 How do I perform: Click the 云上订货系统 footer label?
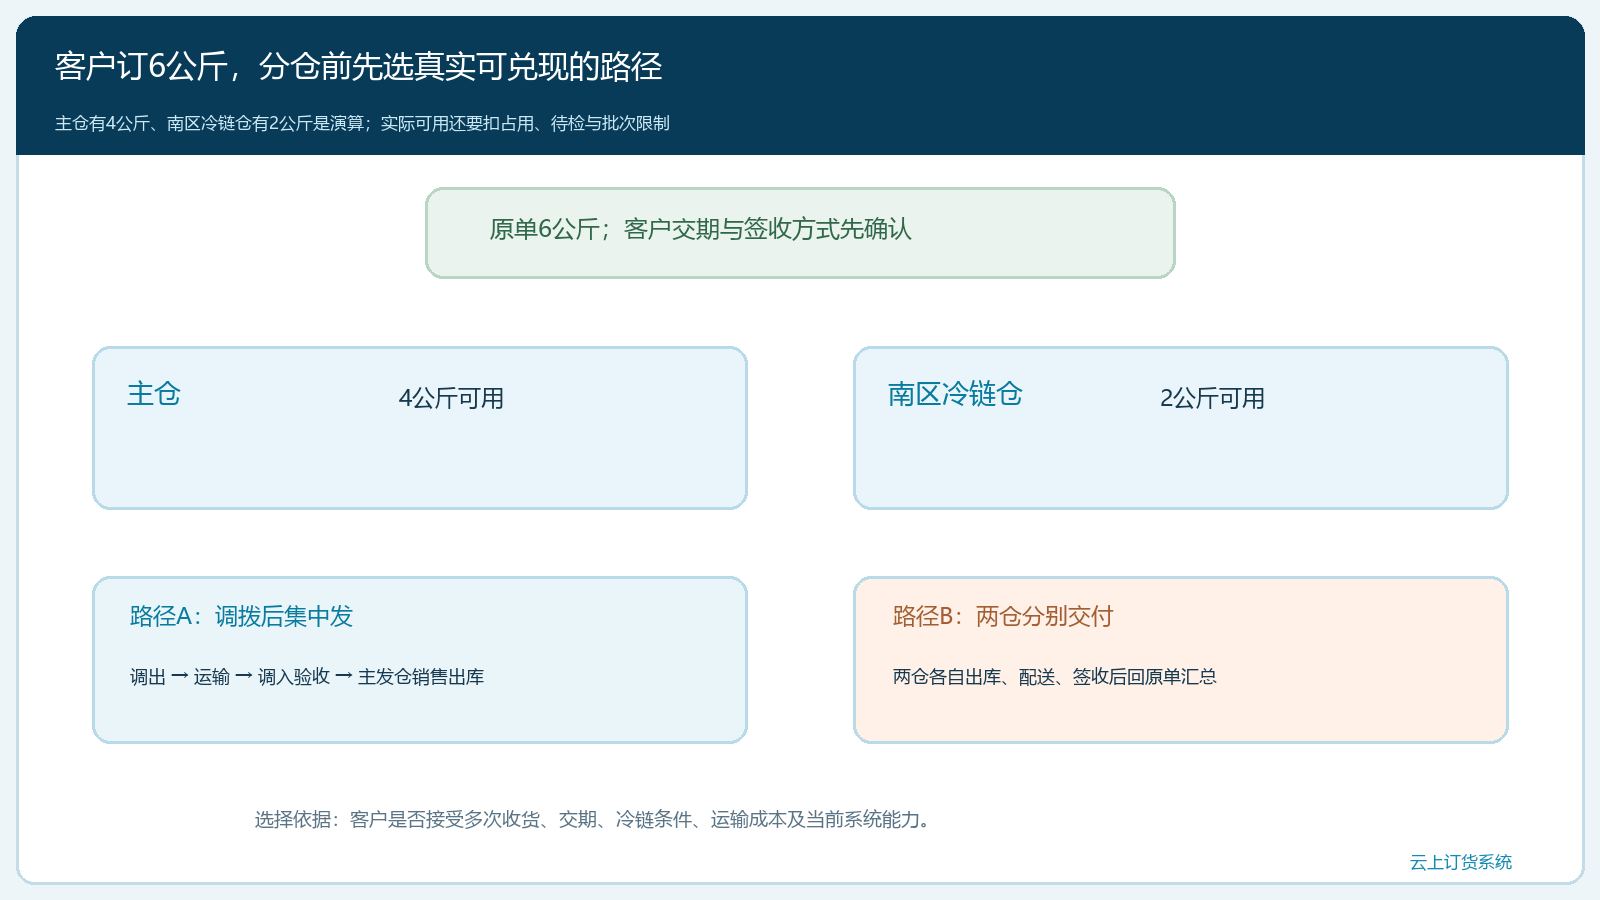(x=1461, y=862)
